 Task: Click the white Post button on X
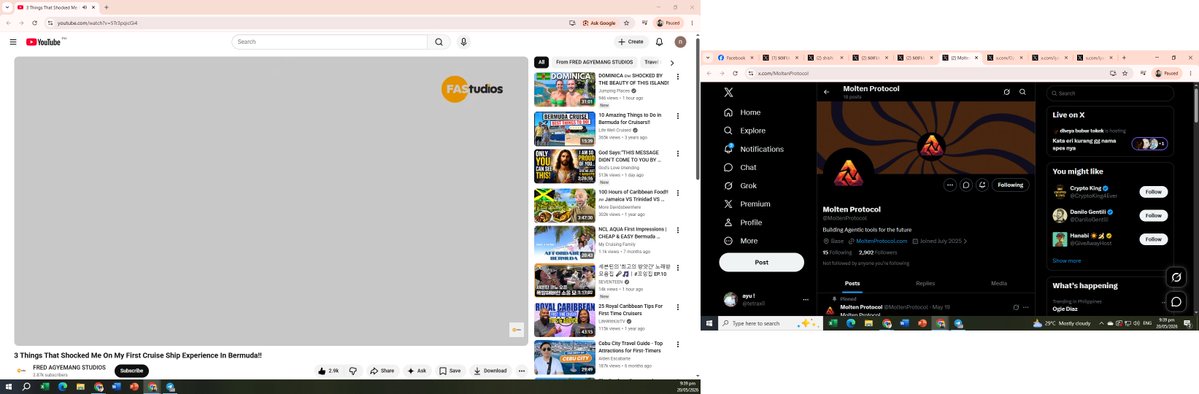click(x=762, y=262)
